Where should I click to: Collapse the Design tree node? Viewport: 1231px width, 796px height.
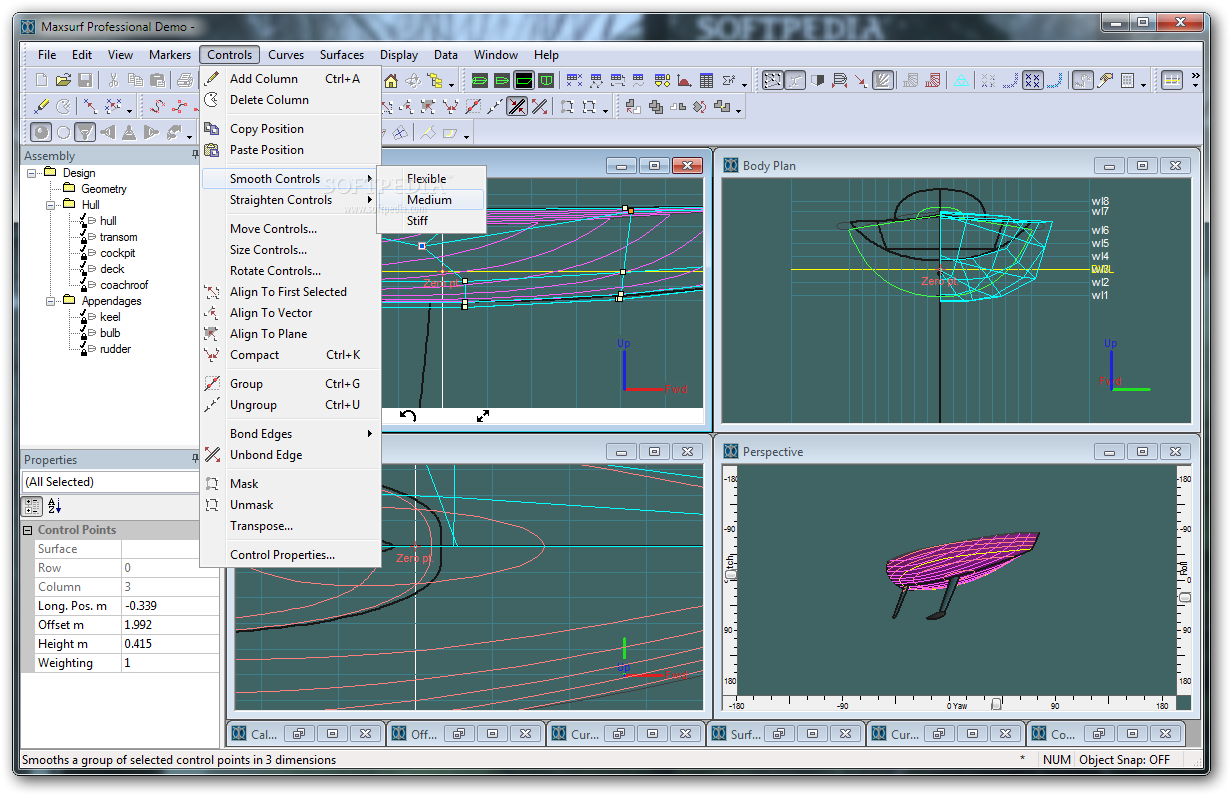[x=32, y=173]
